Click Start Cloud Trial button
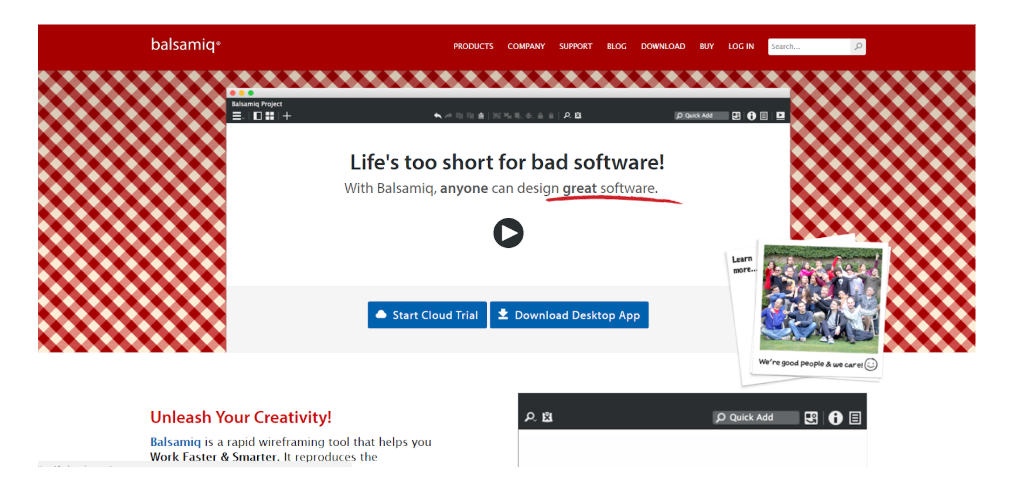The image size is (1012, 488). coord(427,315)
